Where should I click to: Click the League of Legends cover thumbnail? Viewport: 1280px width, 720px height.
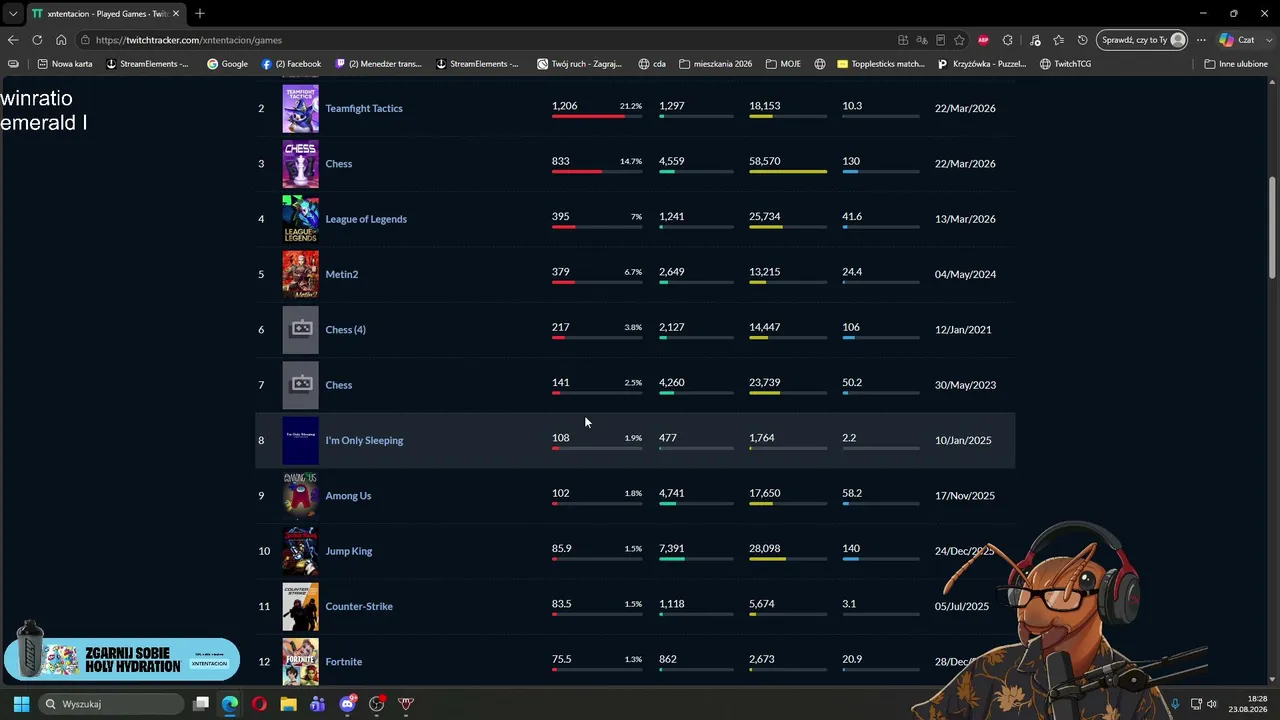pyautogui.click(x=300, y=219)
